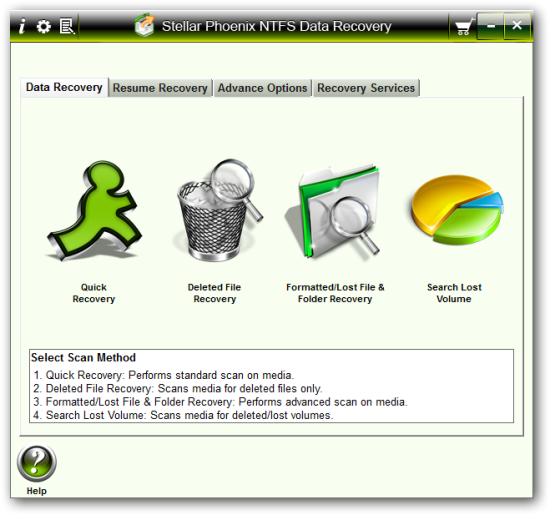The width and height of the screenshot is (550, 515).
Task: Switch to the Data Recovery tab
Action: [x=64, y=87]
